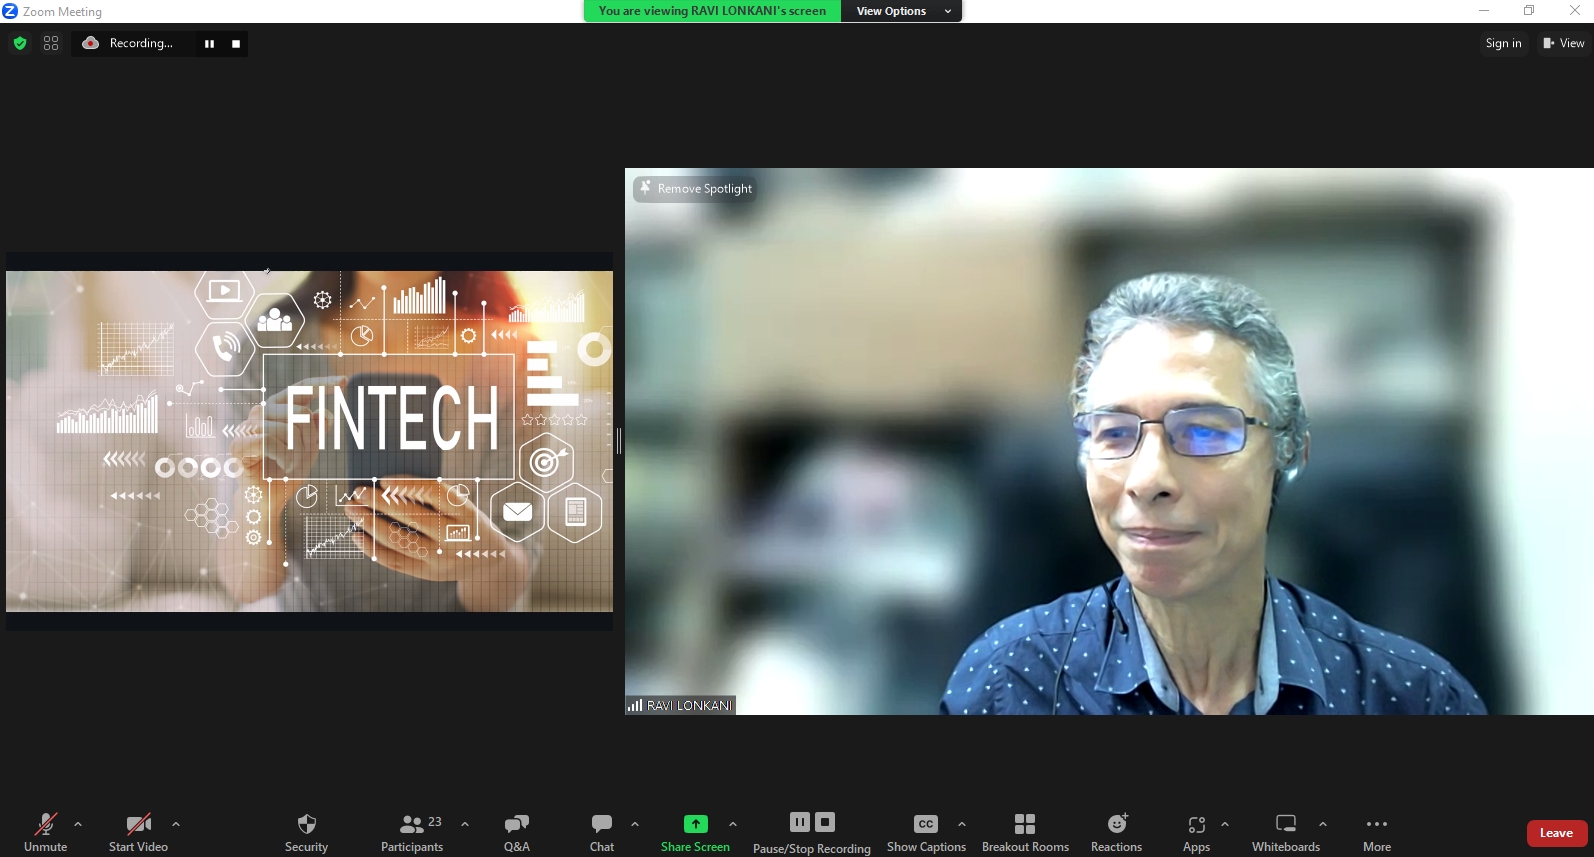Viewport: 1594px width, 857px height.
Task: Click the red Leave button
Action: coord(1556,833)
